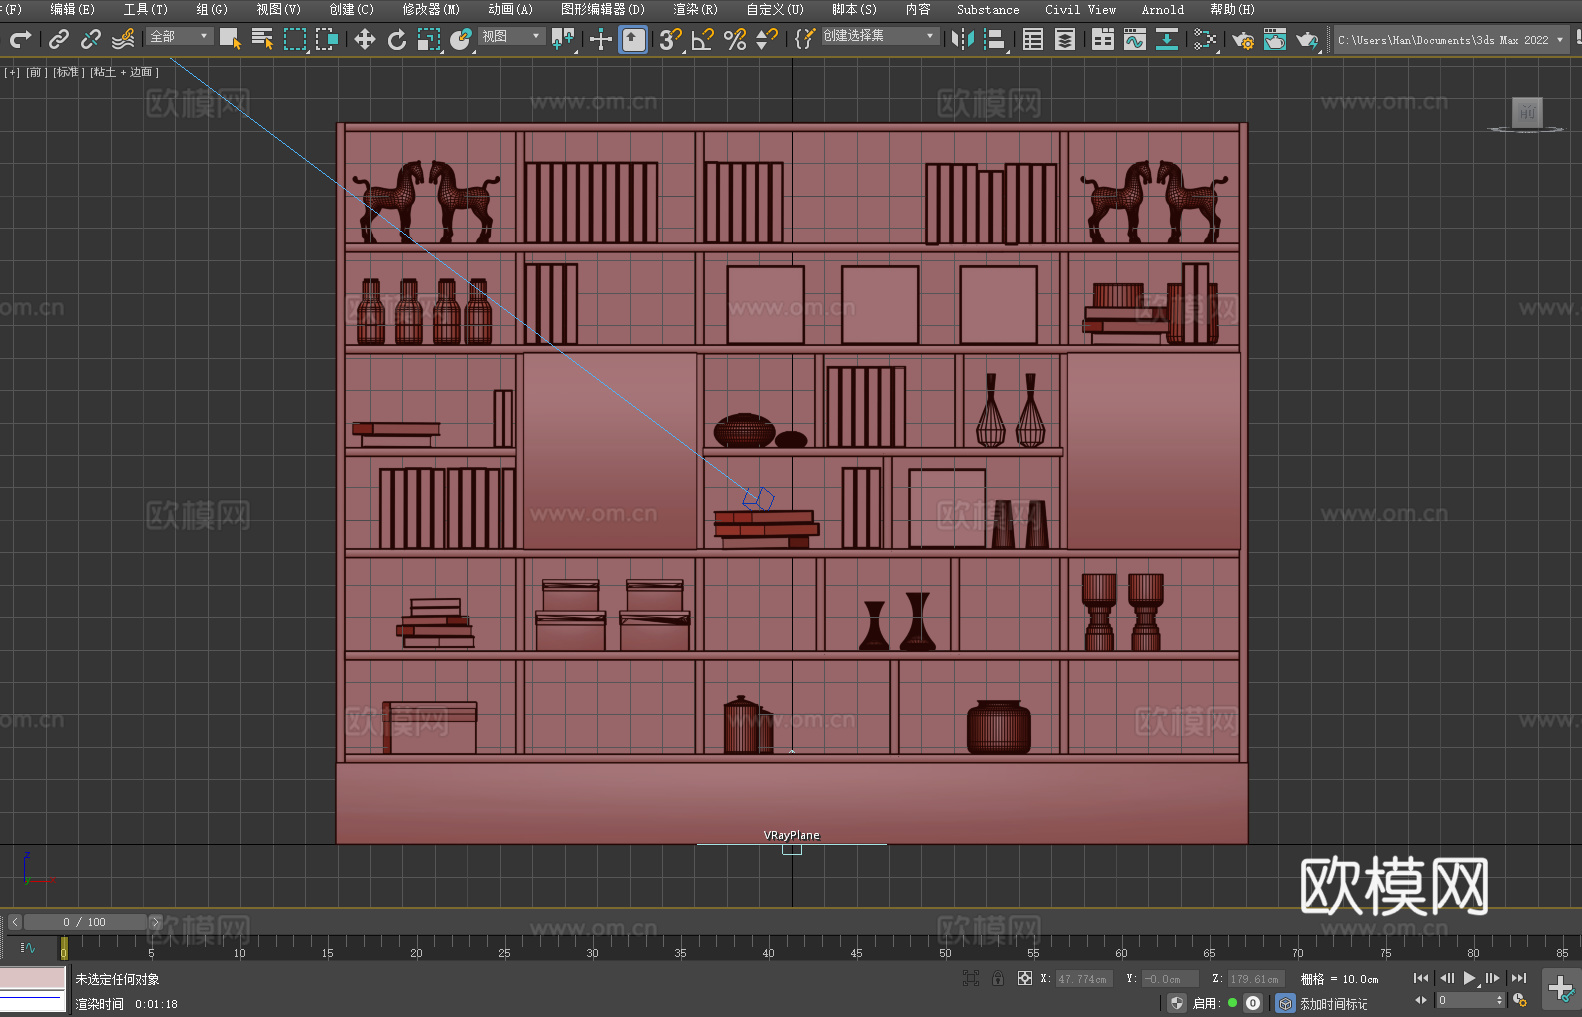Click the Redo arrow icon
This screenshot has width=1582, height=1017.
coord(20,39)
